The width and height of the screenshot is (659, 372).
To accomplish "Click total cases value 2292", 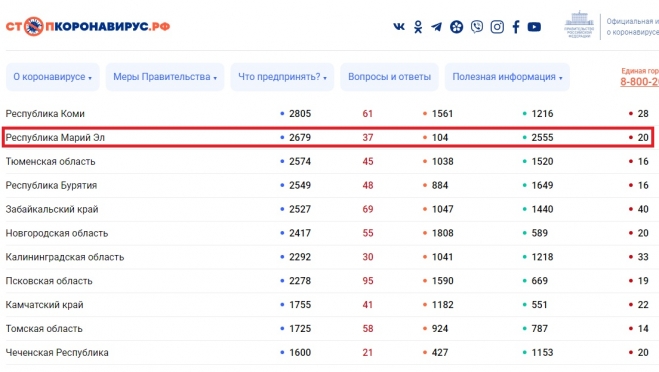I will click(x=300, y=257).
